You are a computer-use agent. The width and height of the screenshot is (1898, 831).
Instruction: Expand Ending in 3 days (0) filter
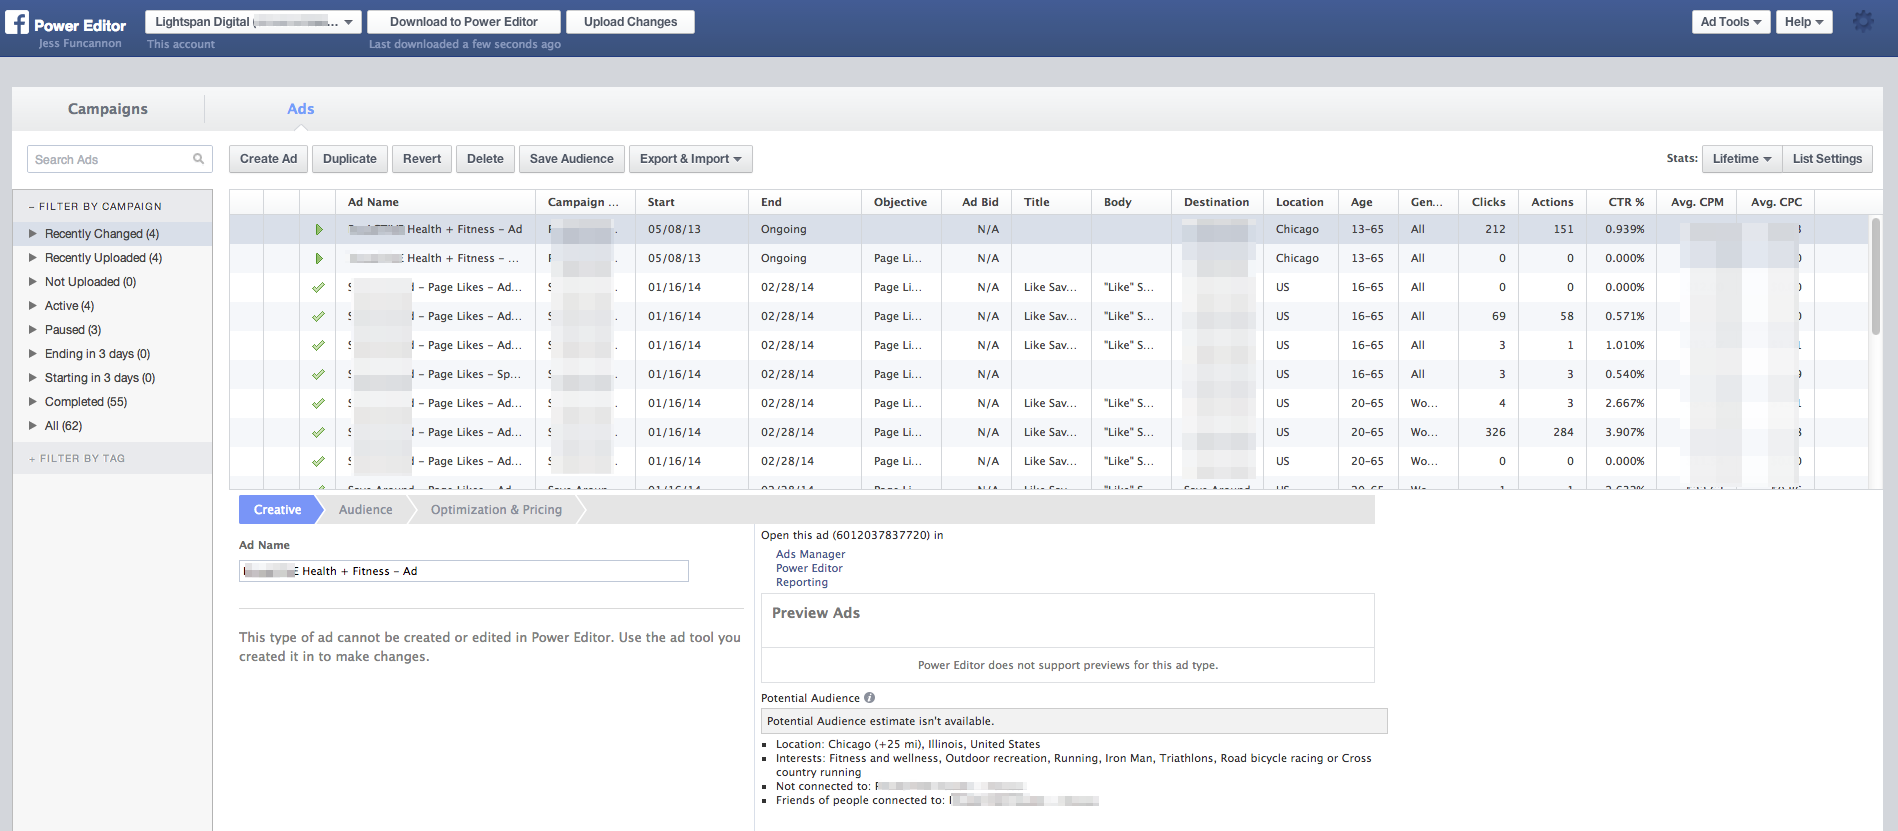33,353
